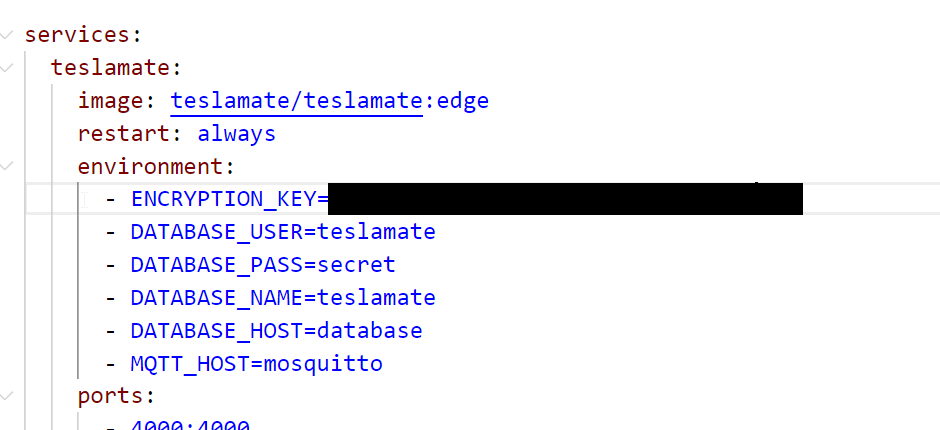Click the top-level "services" key

75,35
